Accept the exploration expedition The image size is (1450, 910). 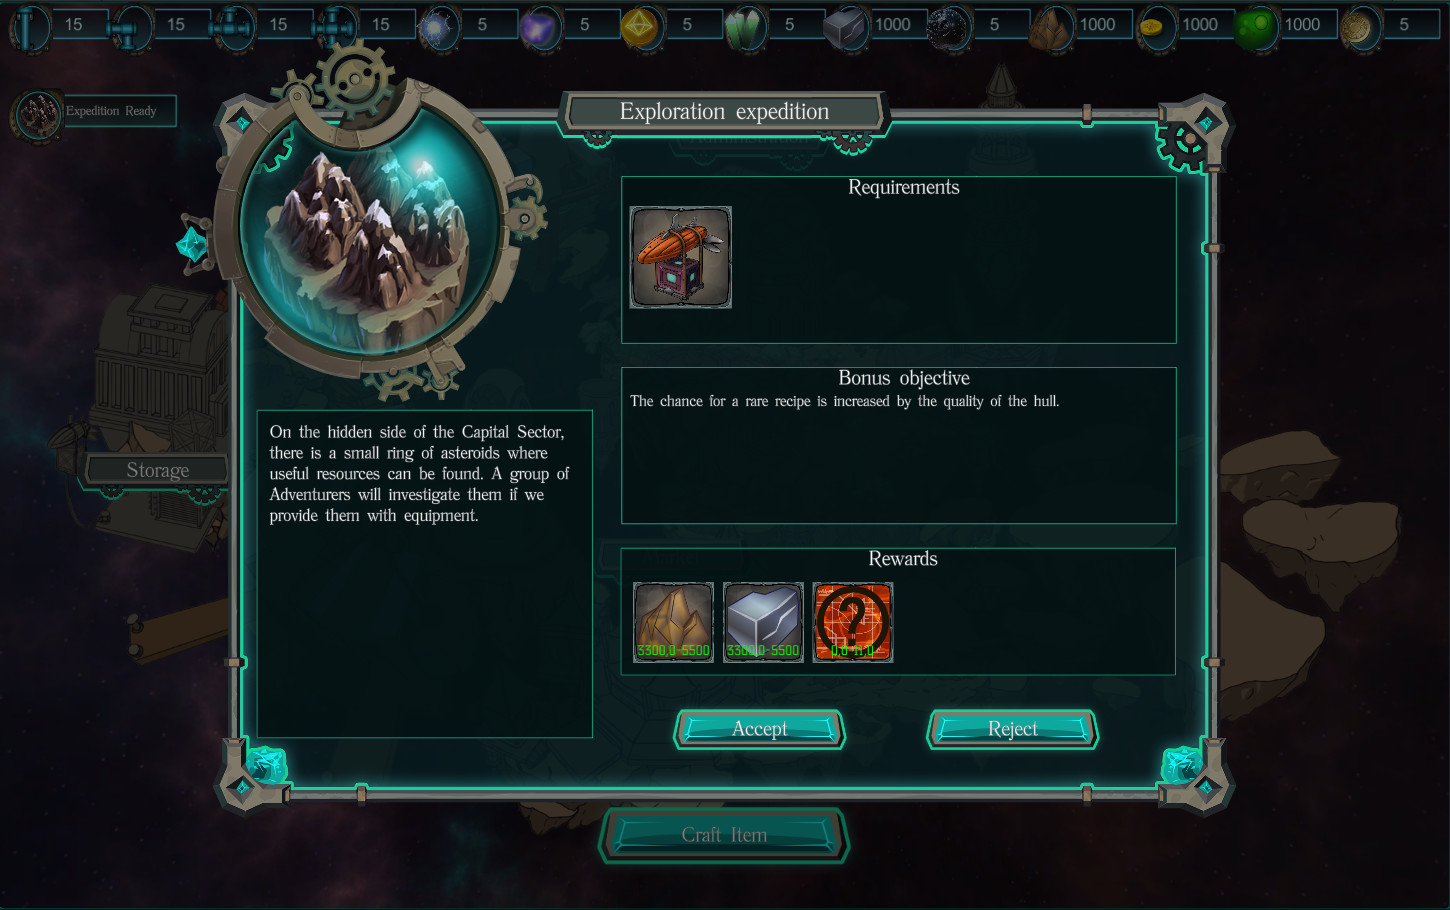(x=760, y=729)
